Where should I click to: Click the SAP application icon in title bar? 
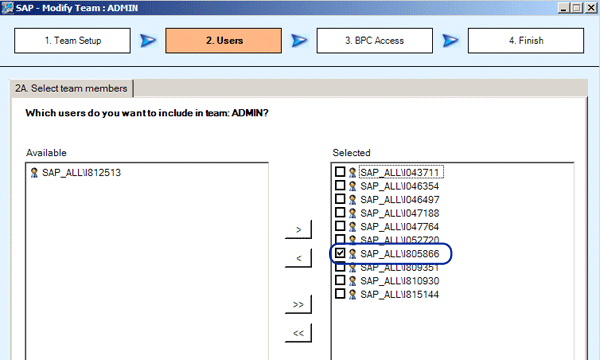coord(7,8)
